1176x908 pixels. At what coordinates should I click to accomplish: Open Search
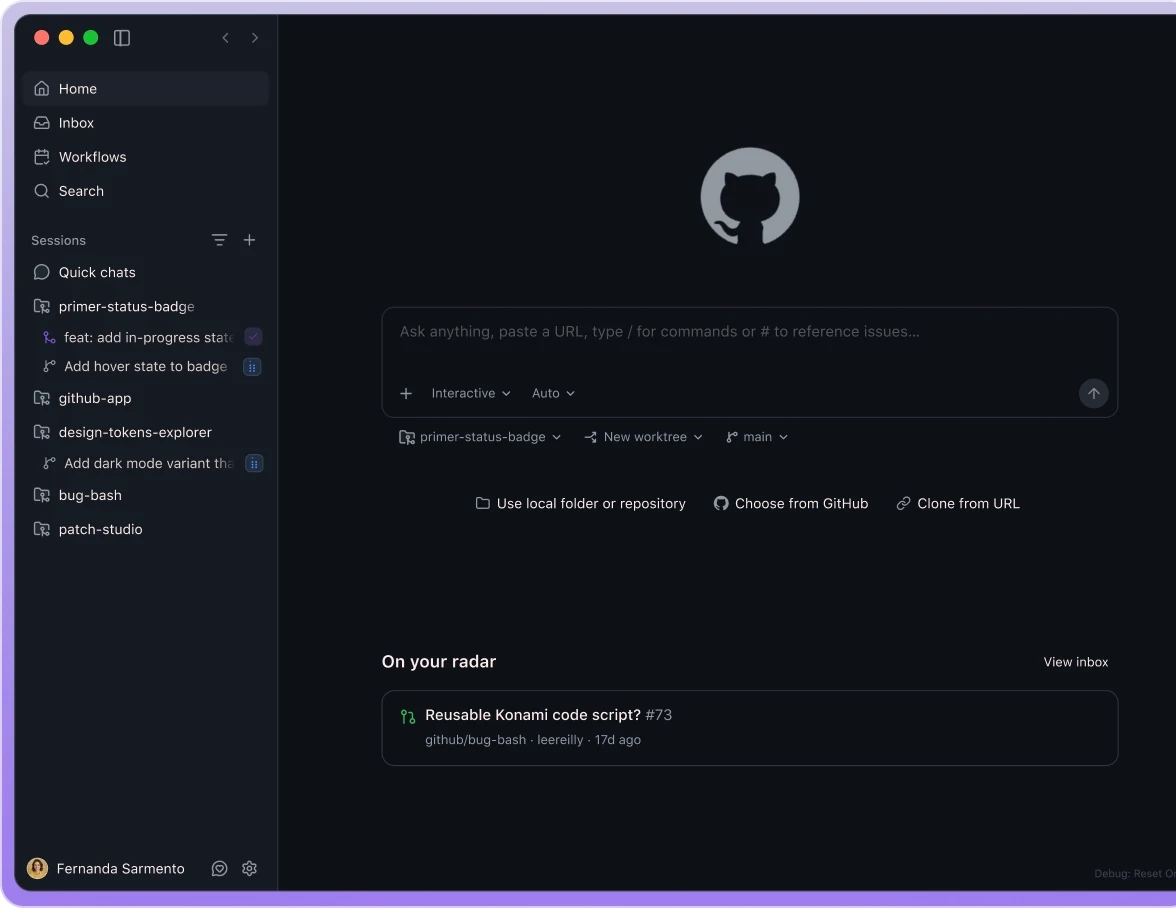[146, 191]
